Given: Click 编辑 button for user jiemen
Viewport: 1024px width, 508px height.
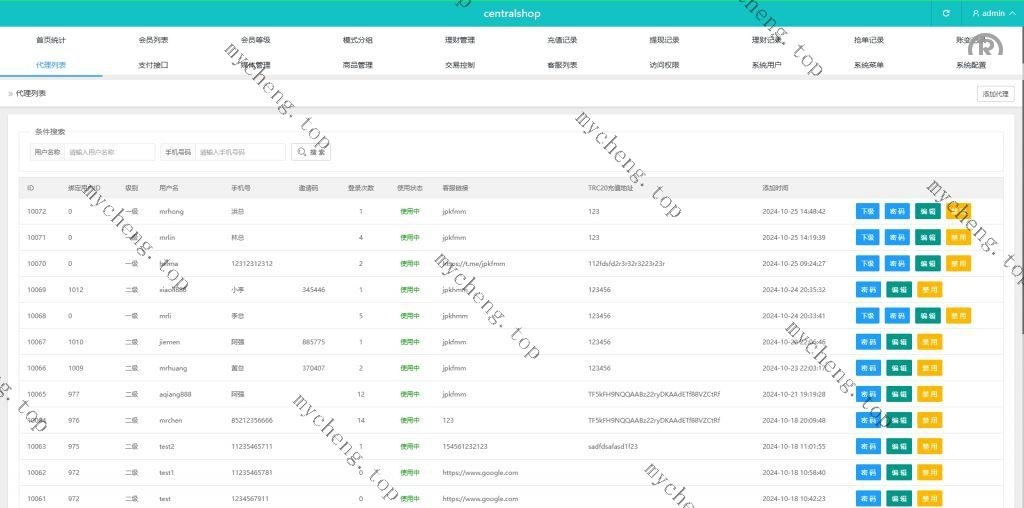Looking at the screenshot, I should tap(899, 341).
